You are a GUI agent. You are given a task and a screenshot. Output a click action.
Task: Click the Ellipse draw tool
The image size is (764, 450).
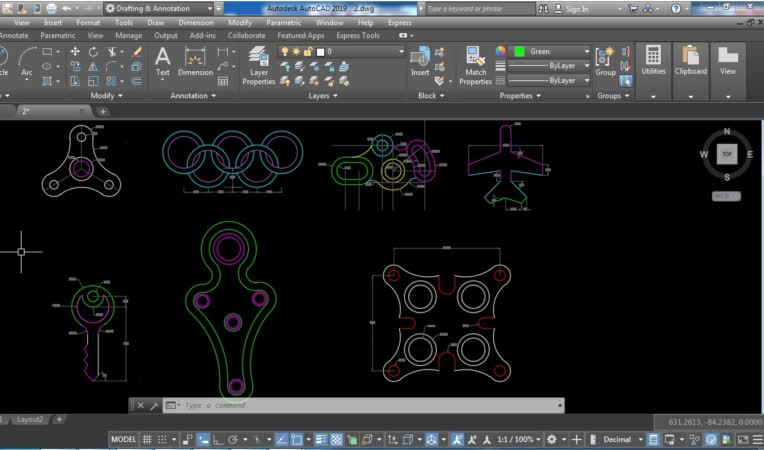click(47, 66)
